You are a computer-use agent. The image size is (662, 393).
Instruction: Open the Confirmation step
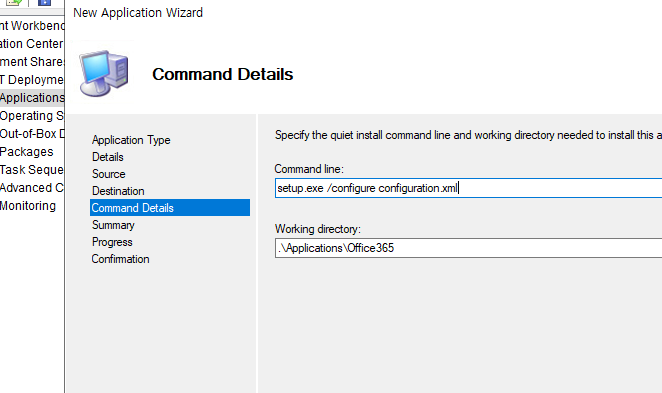(120, 259)
